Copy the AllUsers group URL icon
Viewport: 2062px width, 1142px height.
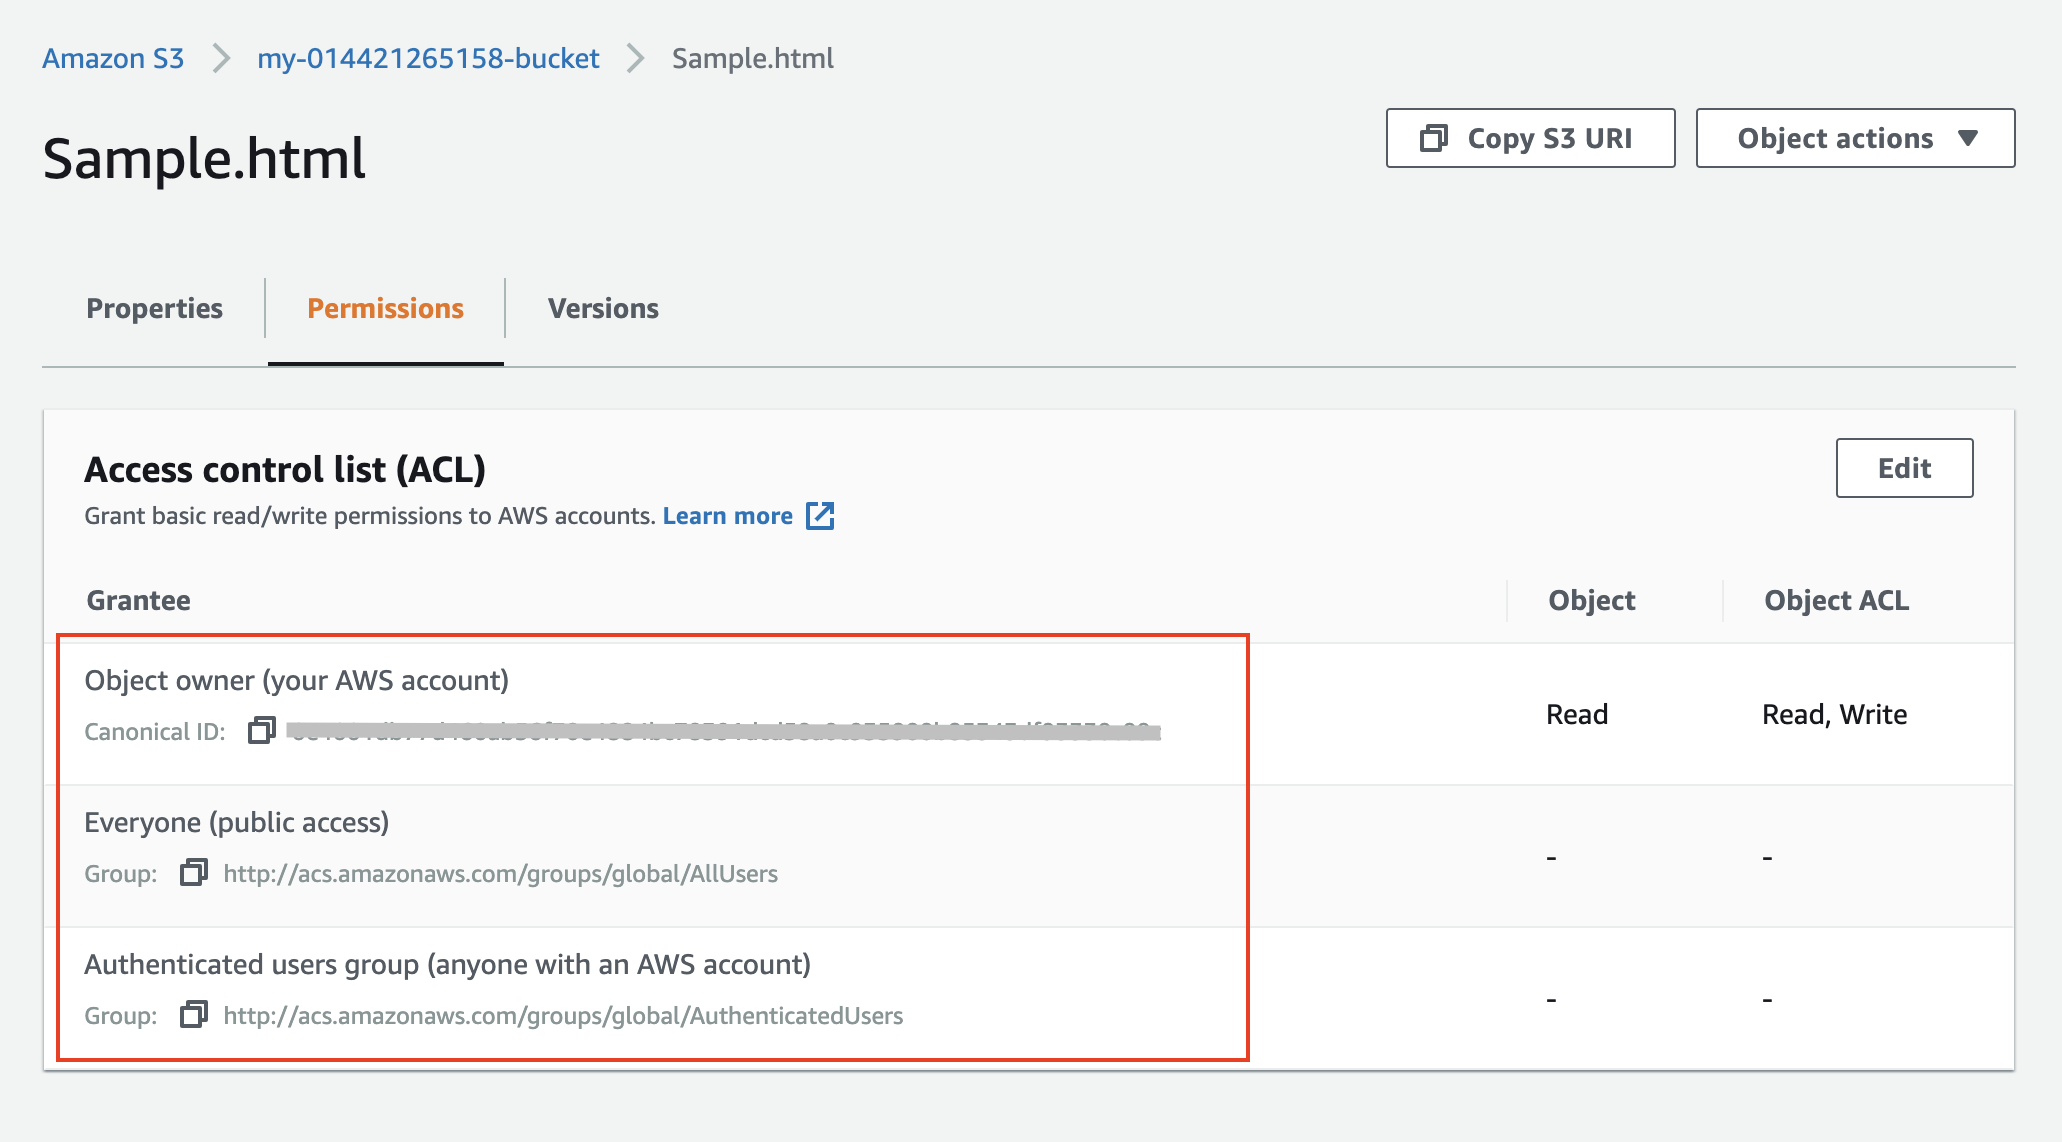(x=193, y=873)
